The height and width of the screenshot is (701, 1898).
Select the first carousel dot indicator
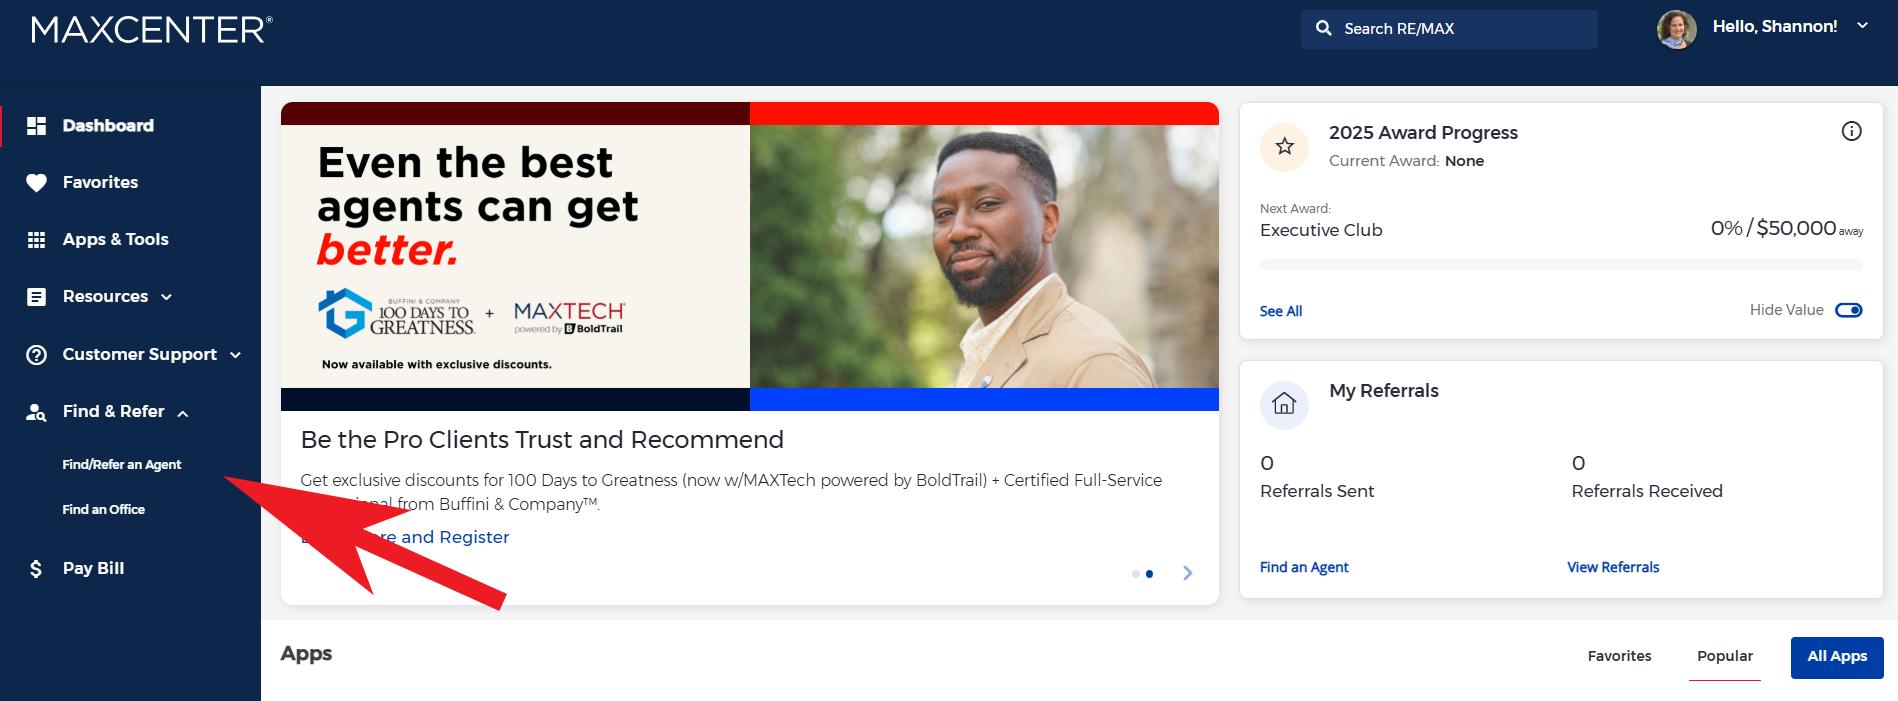(1135, 574)
